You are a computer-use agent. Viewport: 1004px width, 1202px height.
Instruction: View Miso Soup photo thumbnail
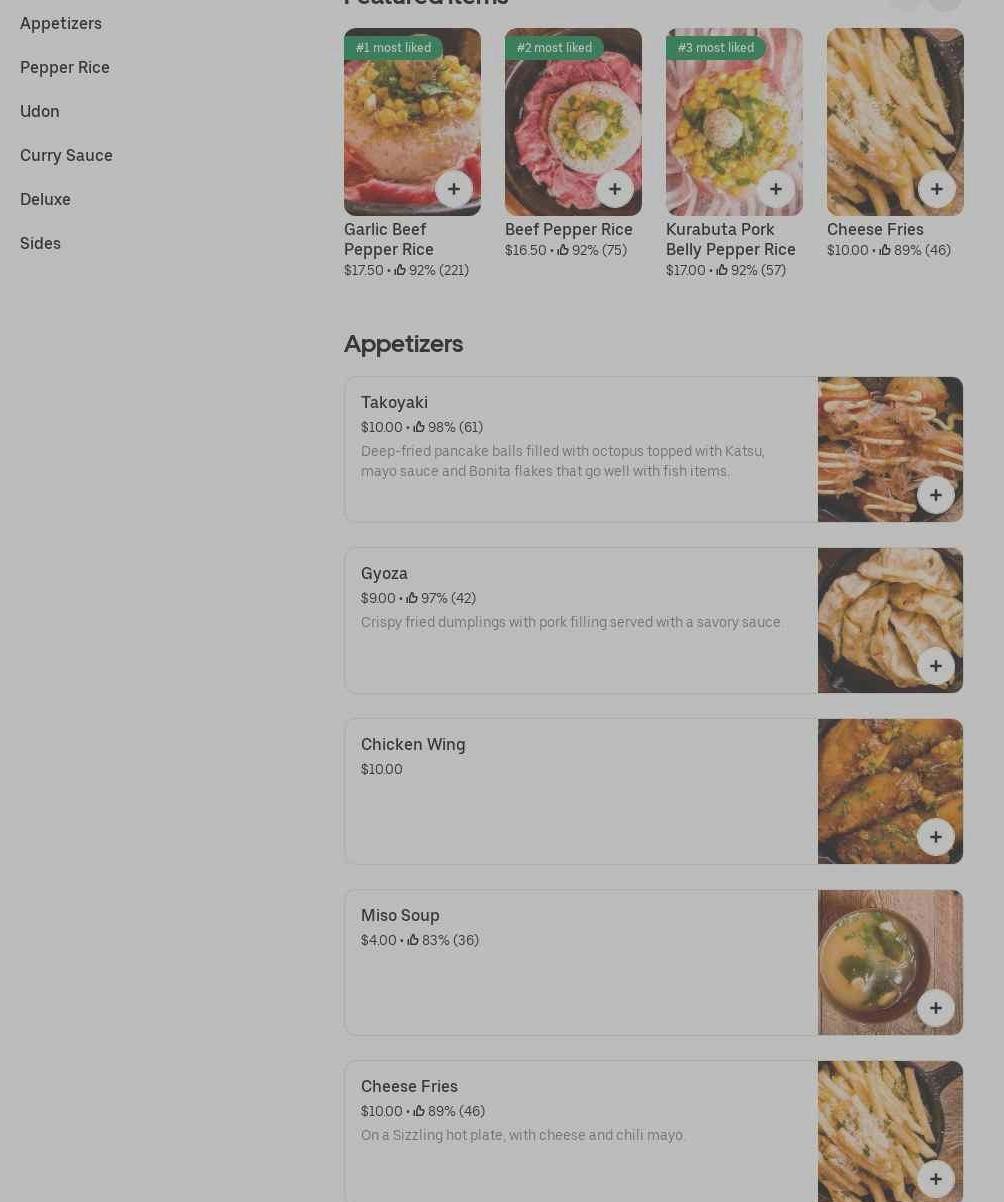coord(890,962)
